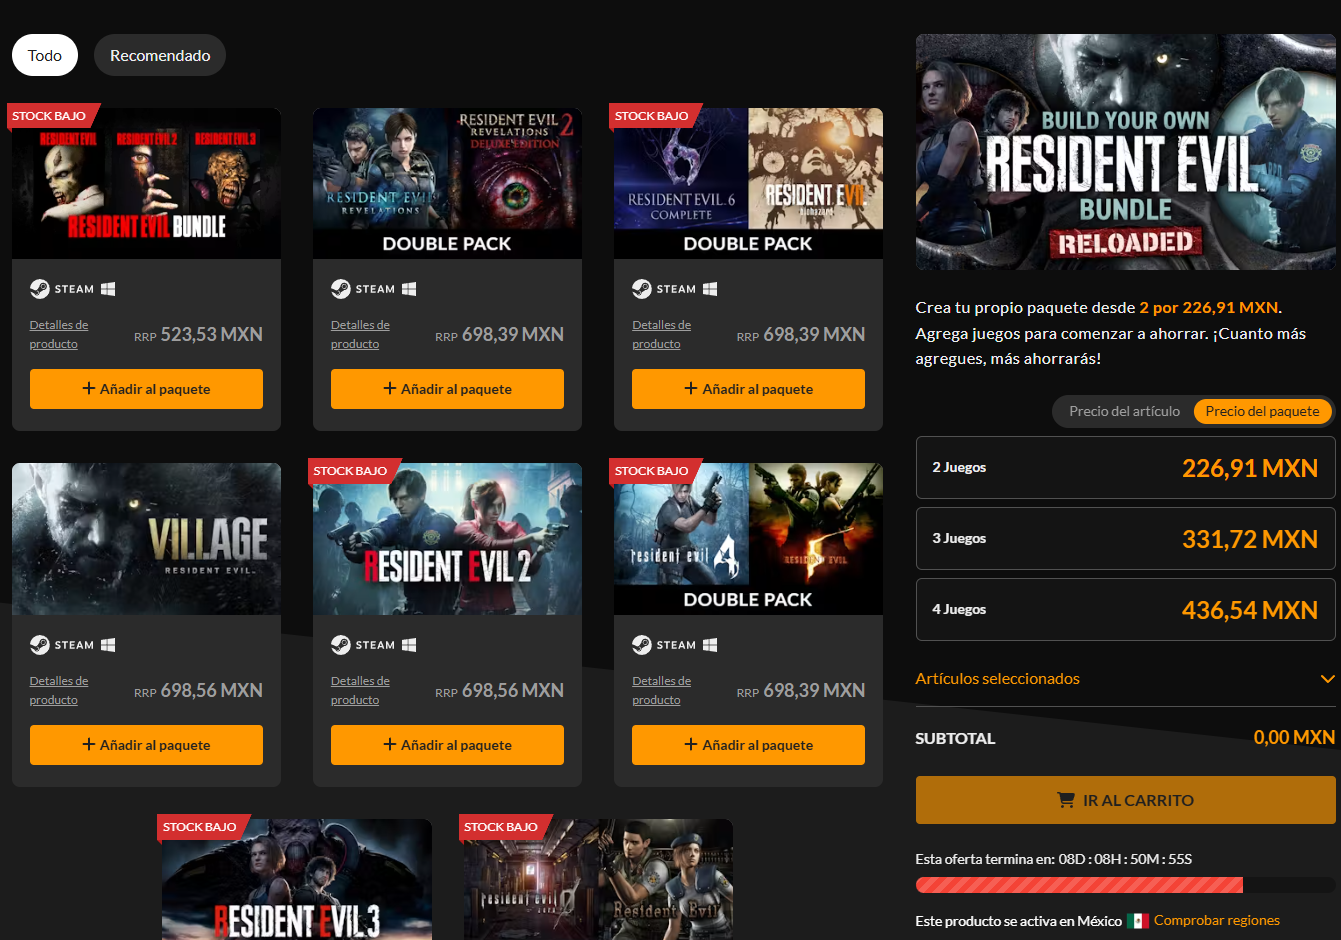
Task: Open product details for Resident Evil 4 Double Pack
Action: point(661,690)
